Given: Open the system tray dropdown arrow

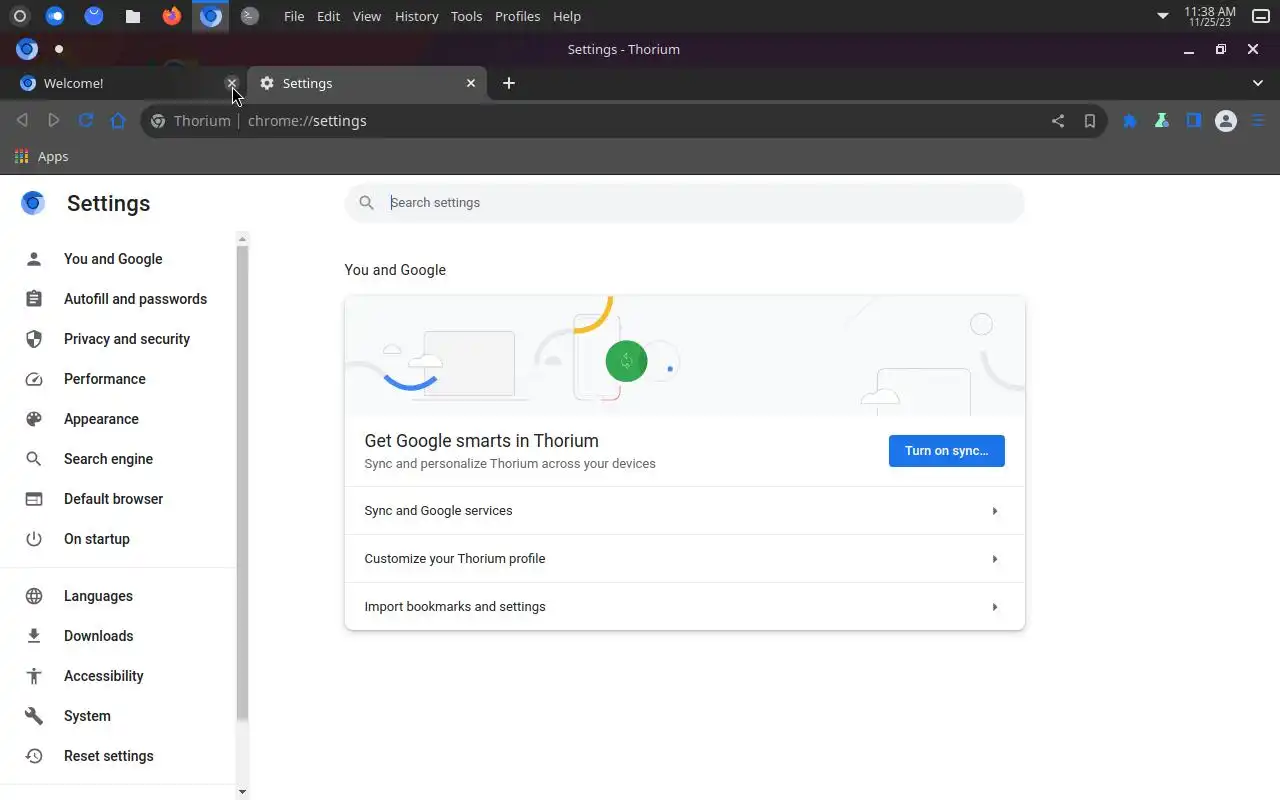Looking at the screenshot, I should point(1163,16).
